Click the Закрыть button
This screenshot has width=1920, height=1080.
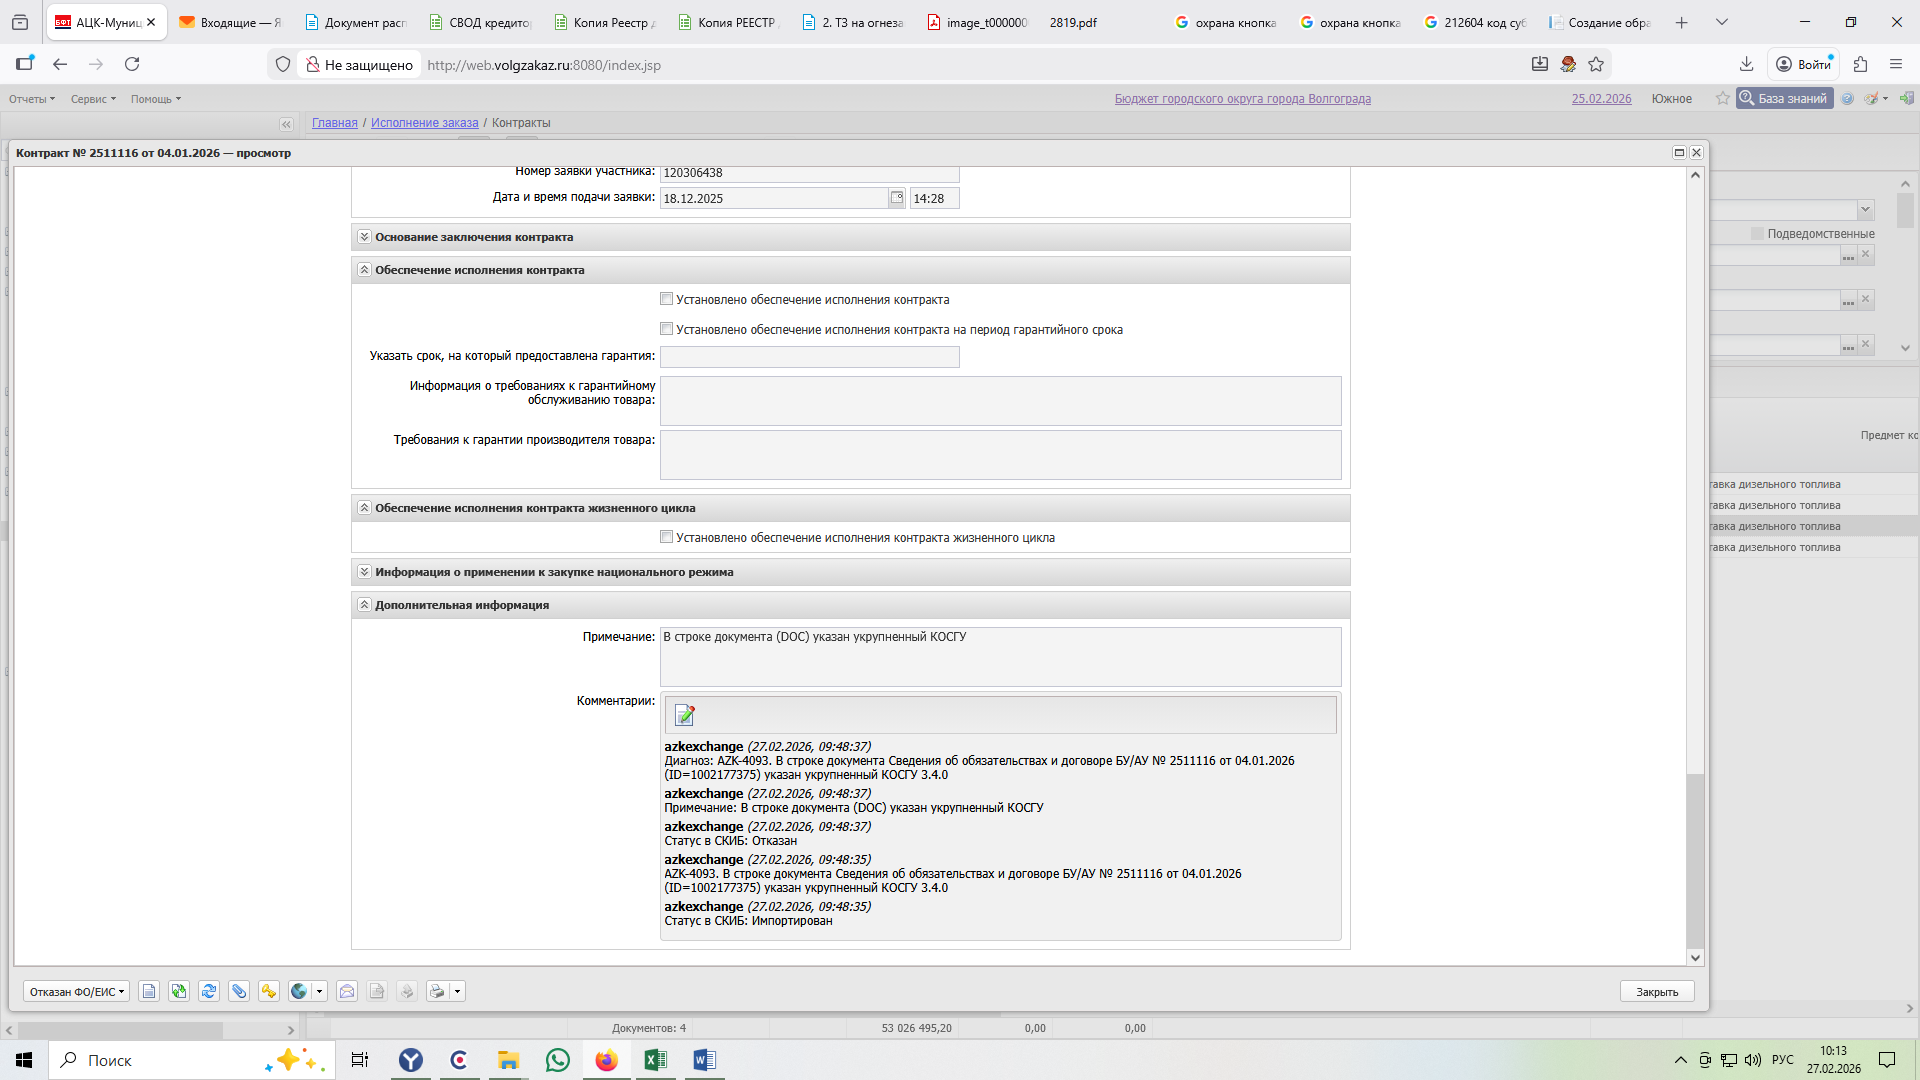tap(1656, 991)
